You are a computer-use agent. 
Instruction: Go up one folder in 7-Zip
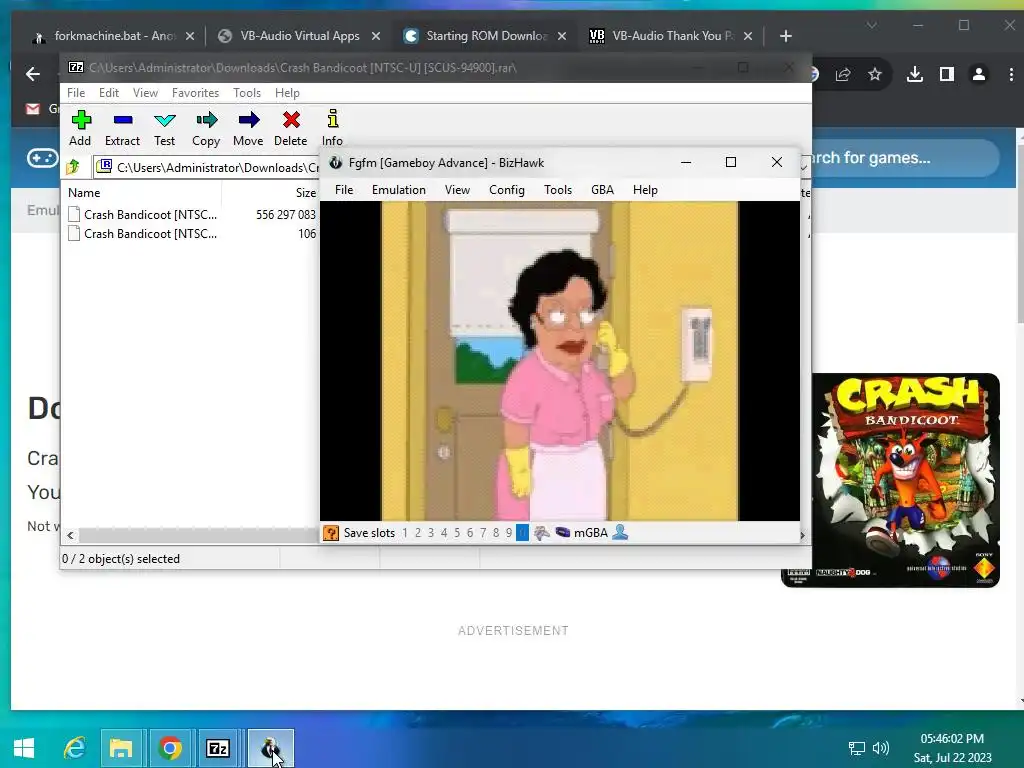pyautogui.click(x=73, y=167)
